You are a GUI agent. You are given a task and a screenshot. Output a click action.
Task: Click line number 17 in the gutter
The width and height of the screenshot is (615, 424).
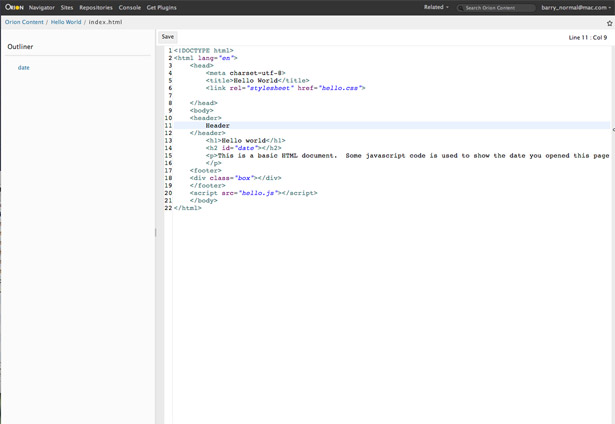[168, 170]
